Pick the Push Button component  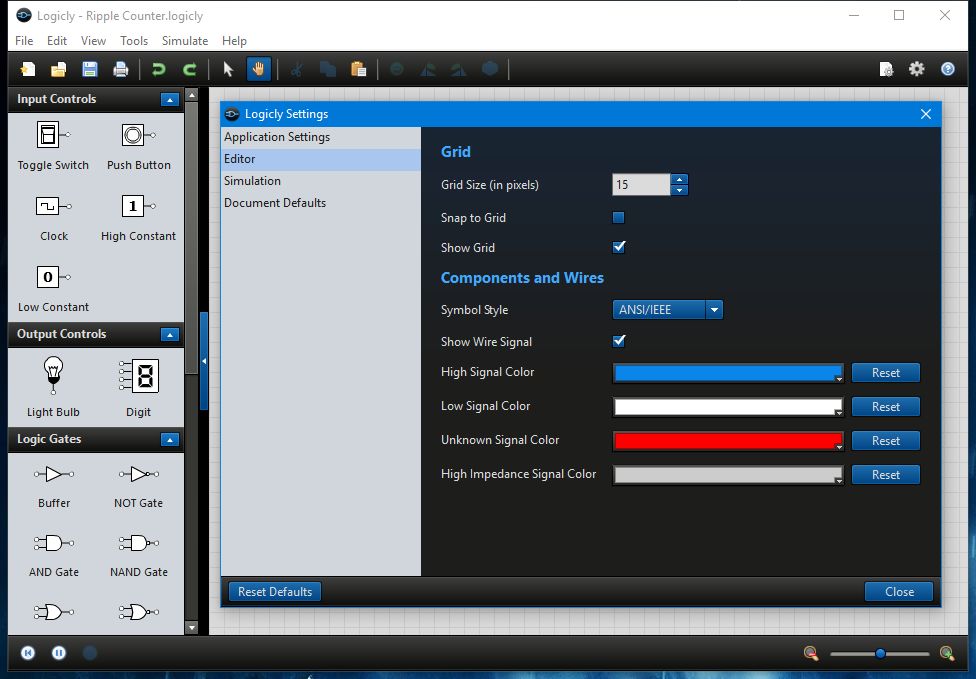point(138,146)
